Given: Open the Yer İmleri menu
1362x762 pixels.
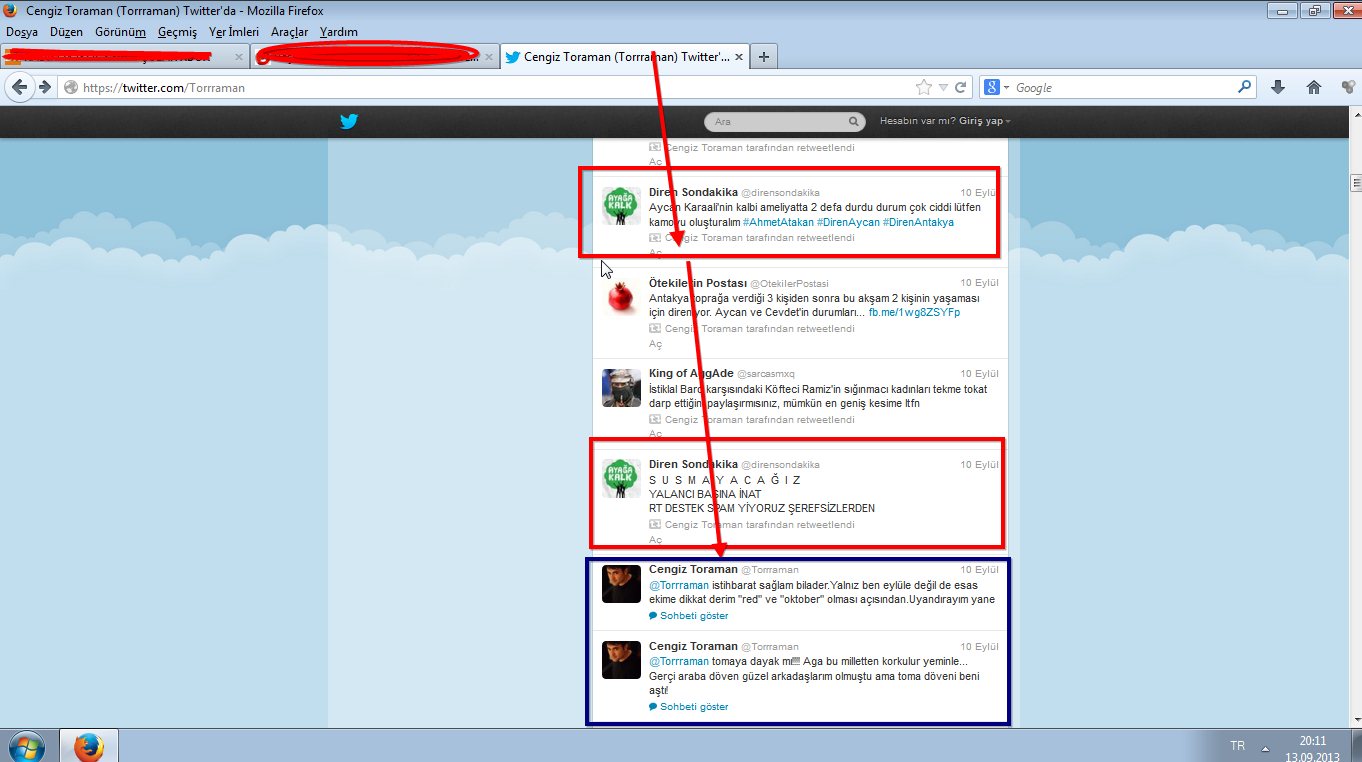Looking at the screenshot, I should click(x=234, y=32).
